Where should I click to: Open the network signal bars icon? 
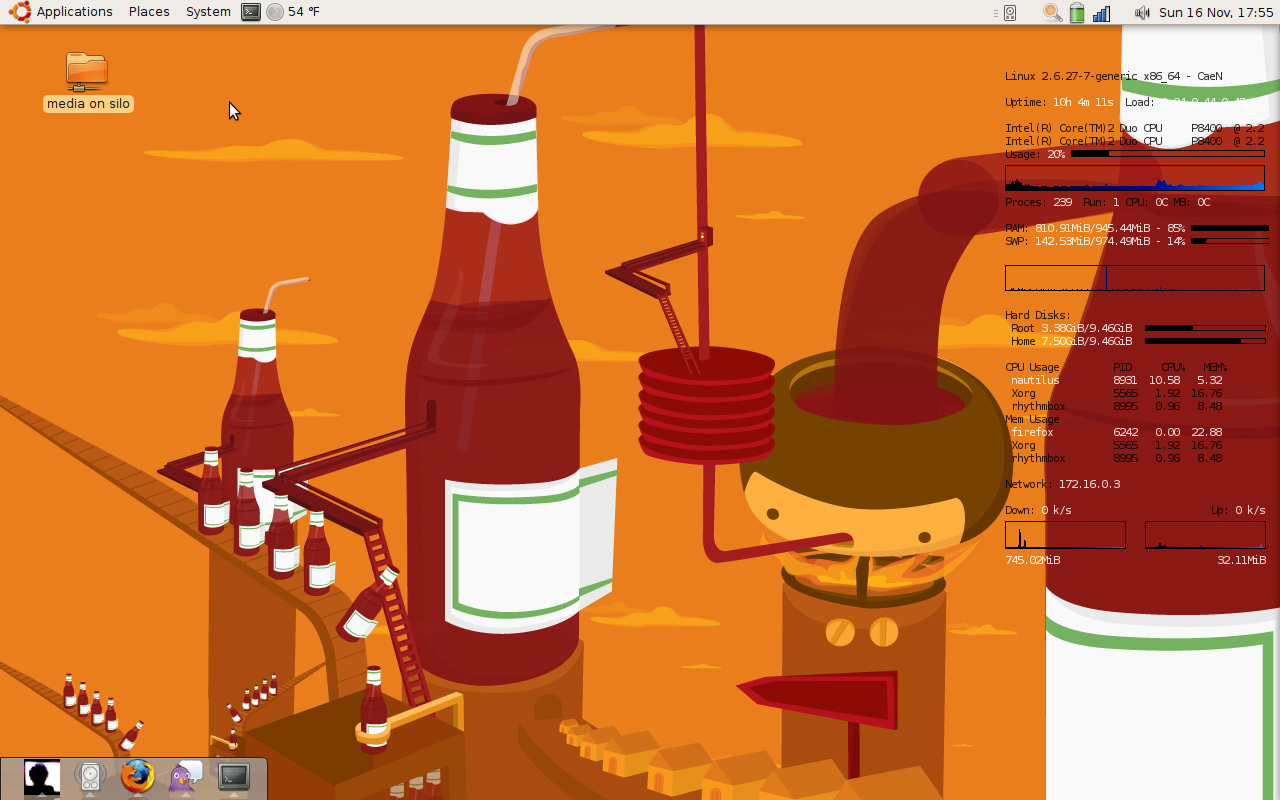[1102, 13]
